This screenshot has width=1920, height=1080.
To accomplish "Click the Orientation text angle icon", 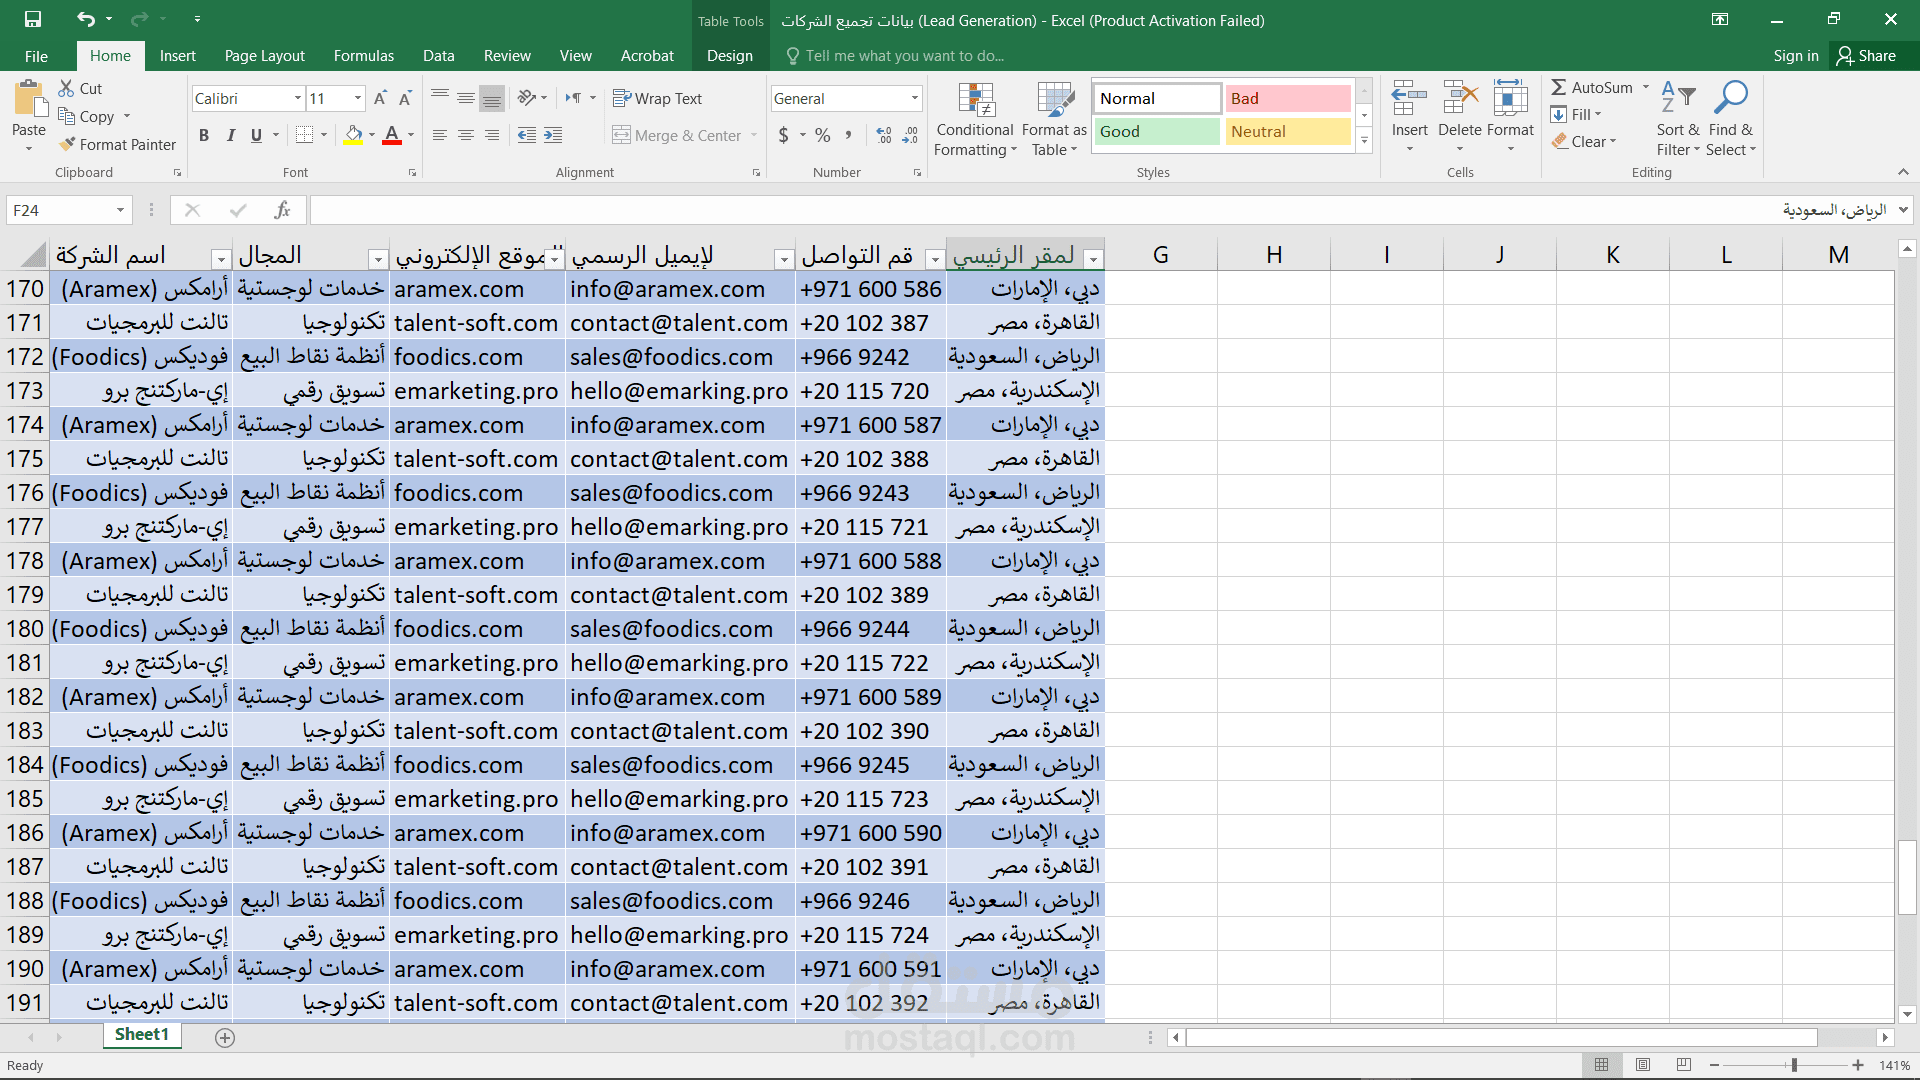I will [527, 98].
